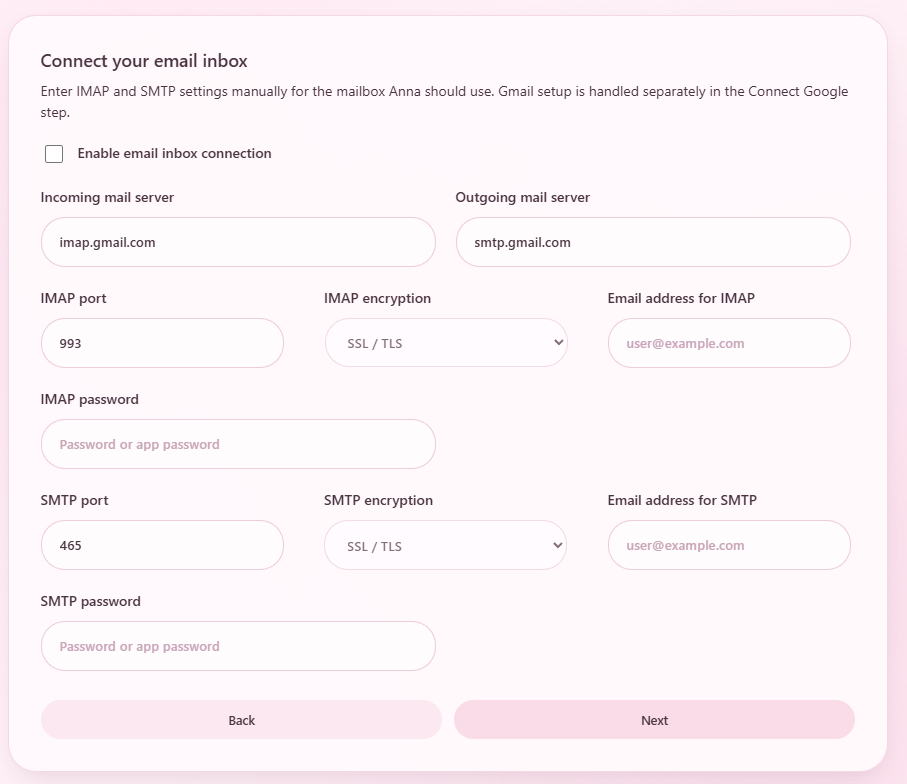Open the IMAP encryption dropdown
This screenshot has width=907, height=784.
click(x=445, y=343)
